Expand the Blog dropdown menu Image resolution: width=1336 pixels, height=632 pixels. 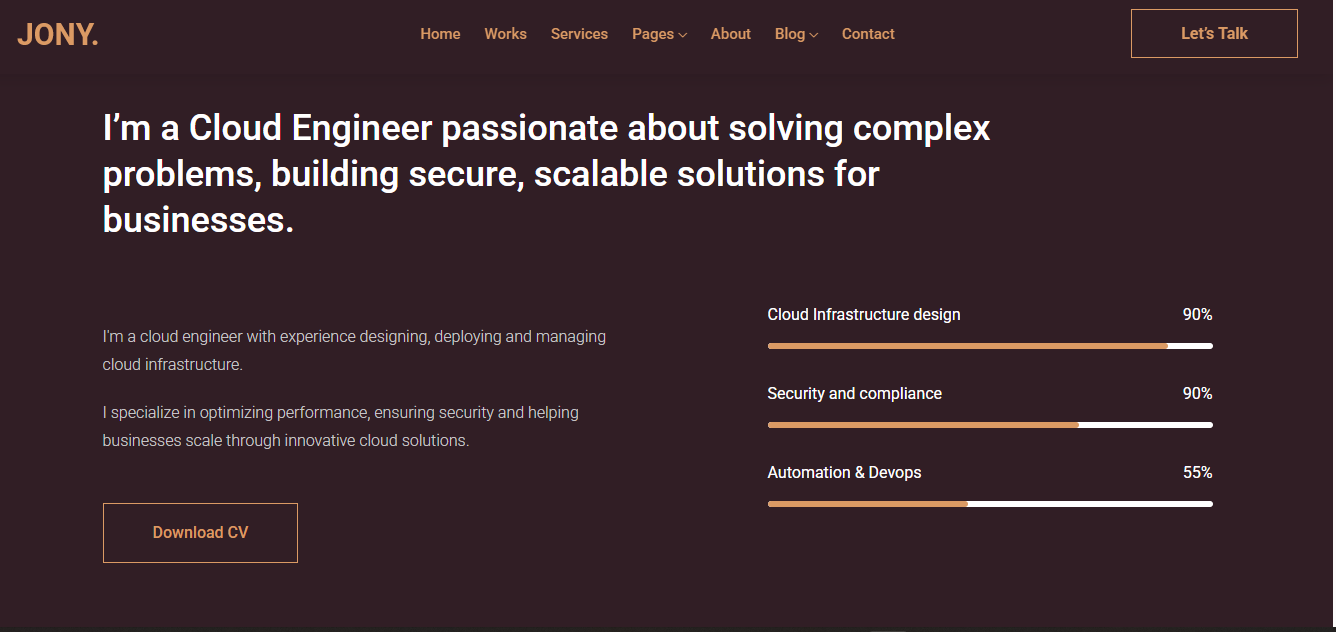[796, 34]
